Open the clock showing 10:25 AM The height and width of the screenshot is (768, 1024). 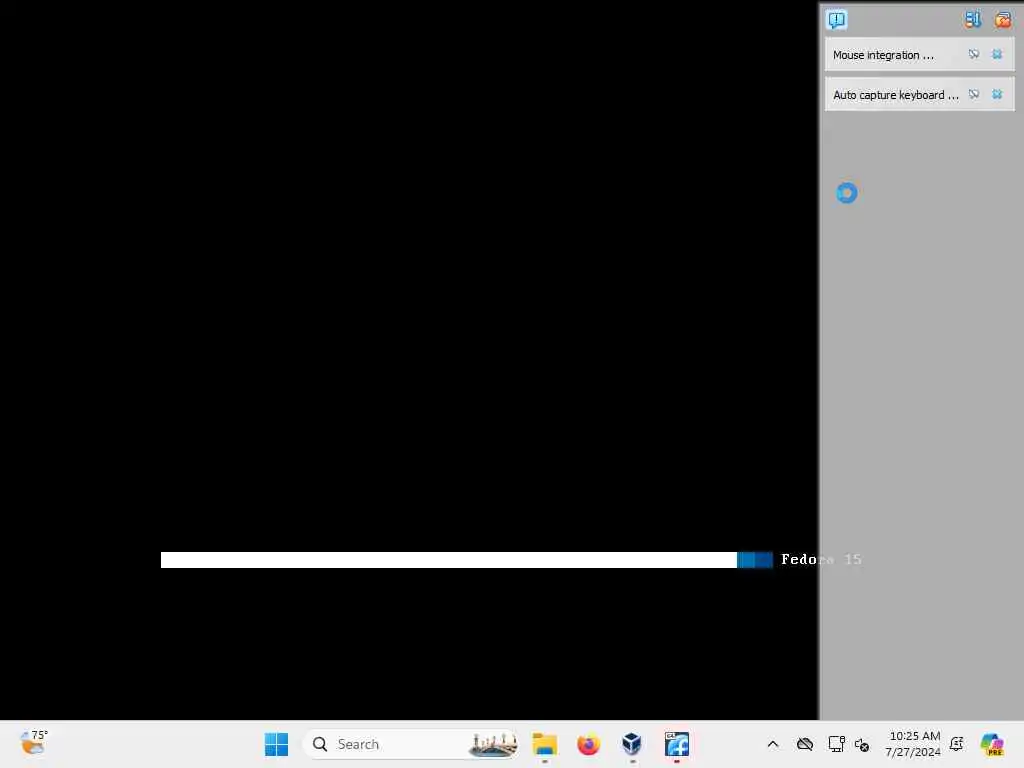click(x=914, y=744)
